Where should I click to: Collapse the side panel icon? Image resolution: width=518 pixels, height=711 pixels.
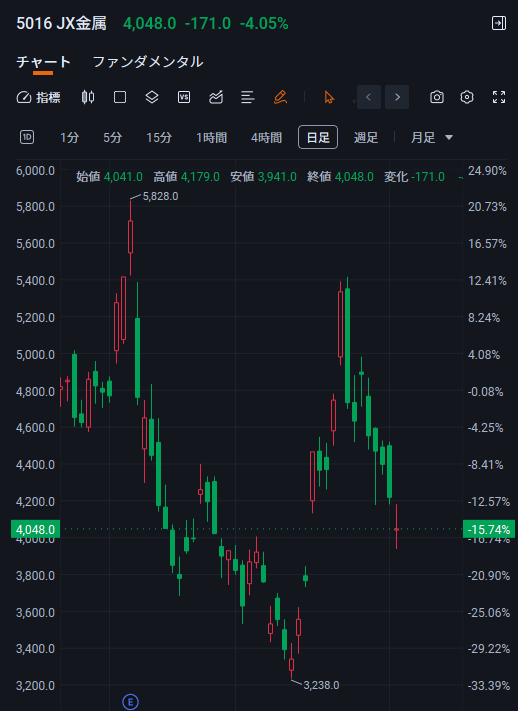498,23
